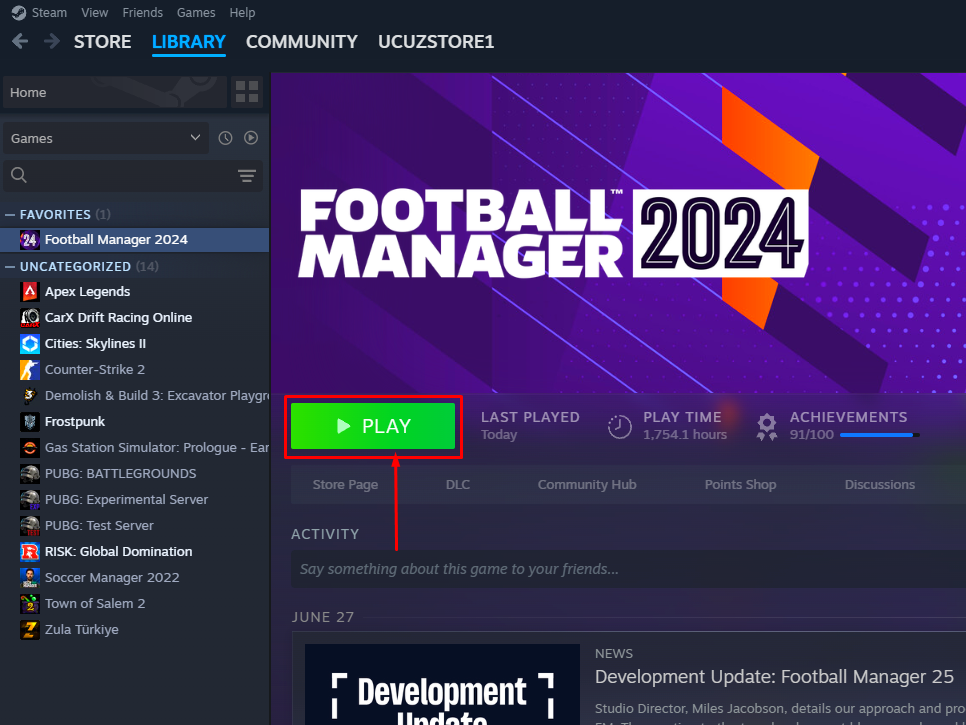Click the recent activity clock icon

[x=225, y=138]
